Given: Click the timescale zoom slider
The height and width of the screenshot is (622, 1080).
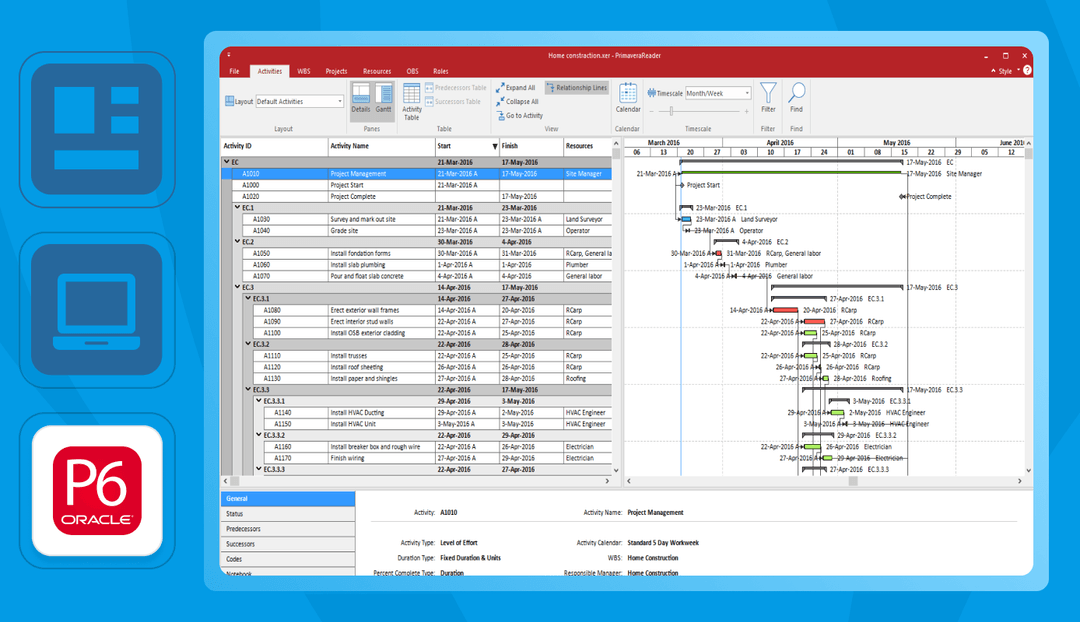Looking at the screenshot, I should (x=670, y=111).
